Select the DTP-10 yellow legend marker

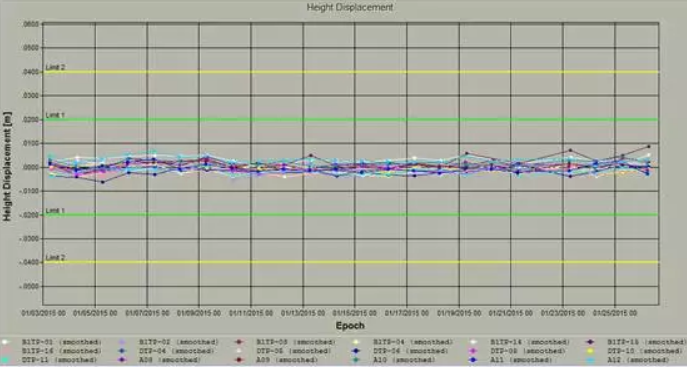coord(590,351)
